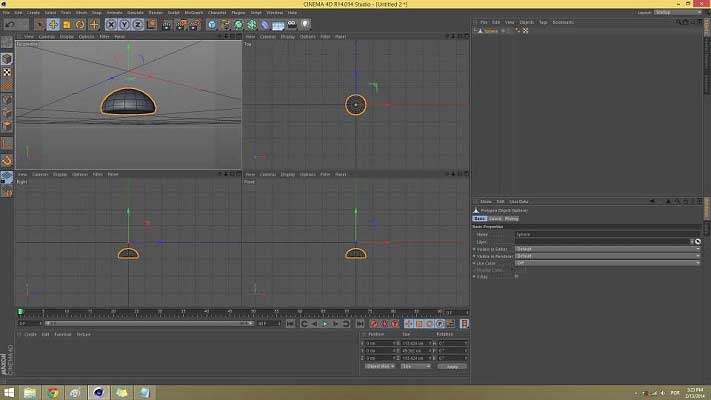Viewport: 711px width, 400px height.
Task: Click the red Record Active Objects button
Action: [x=374, y=323]
